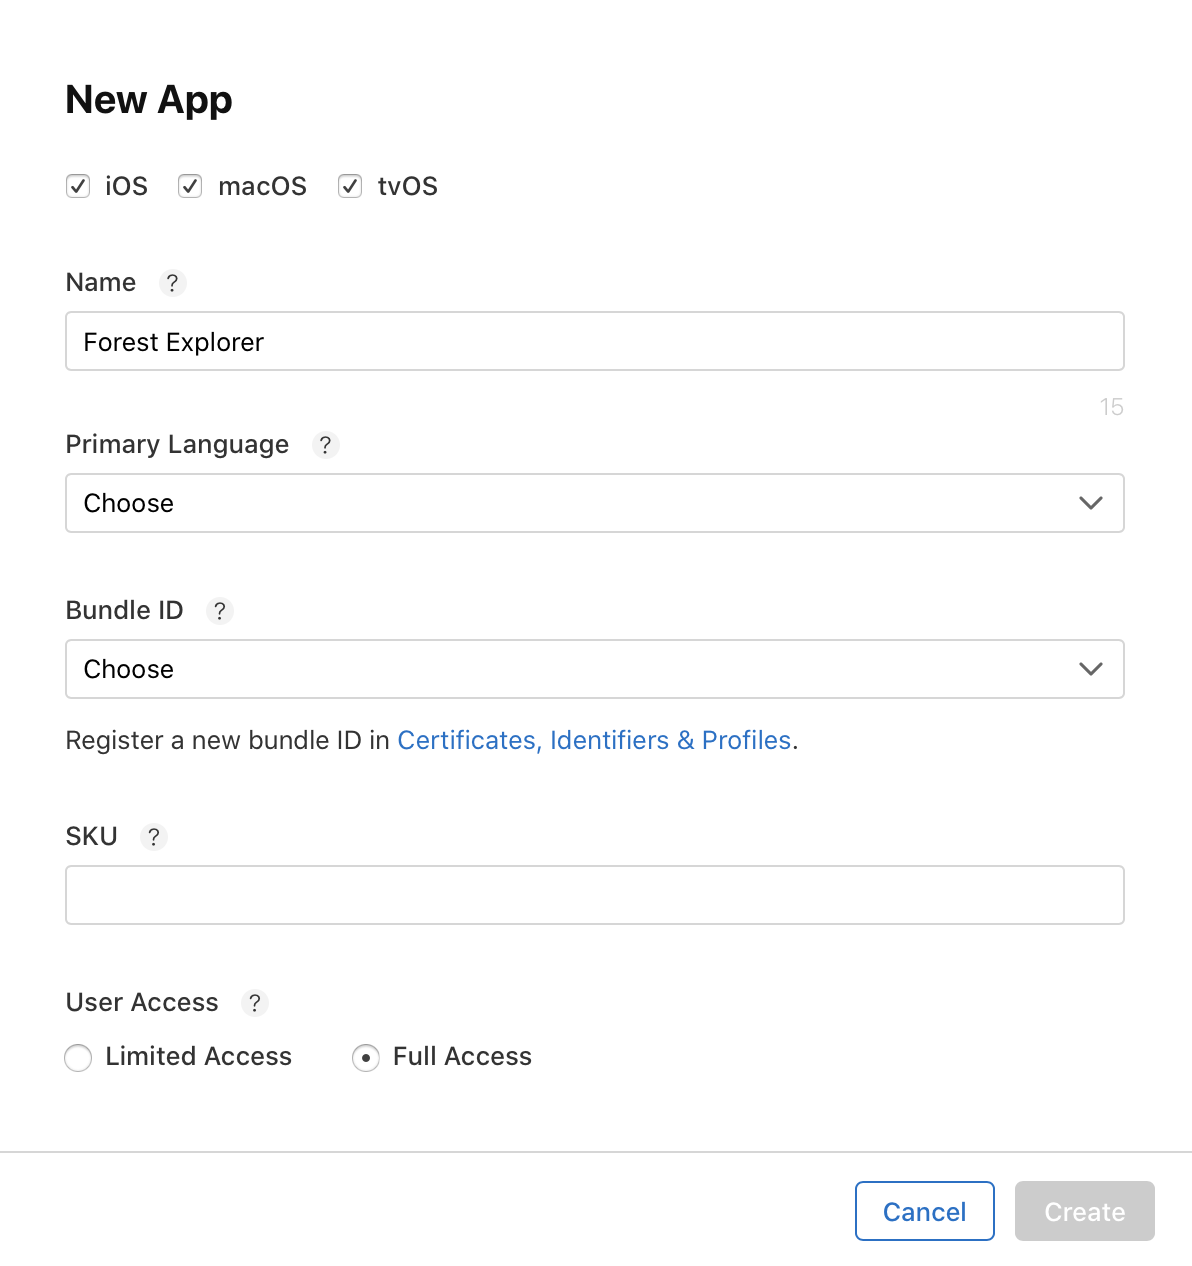Show help for the SKU field
1192x1266 pixels.
(x=153, y=837)
